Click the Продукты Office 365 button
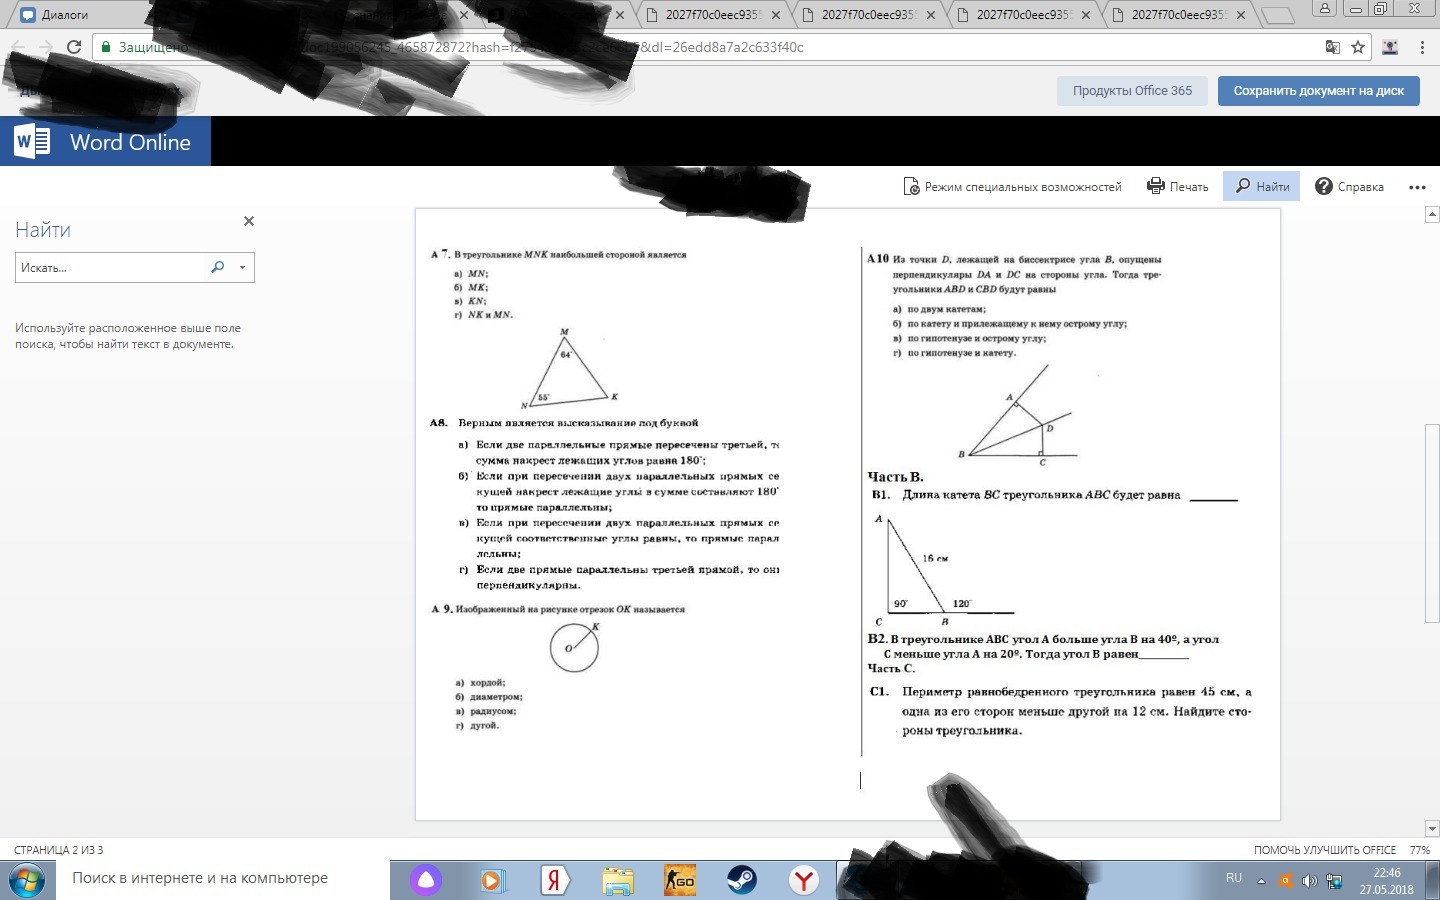The image size is (1440, 900). pos(1132,91)
